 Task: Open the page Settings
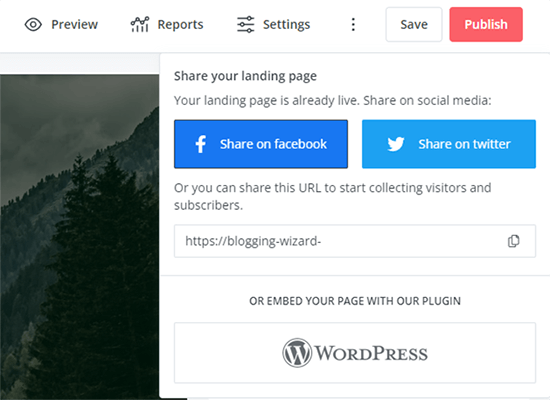point(274,25)
